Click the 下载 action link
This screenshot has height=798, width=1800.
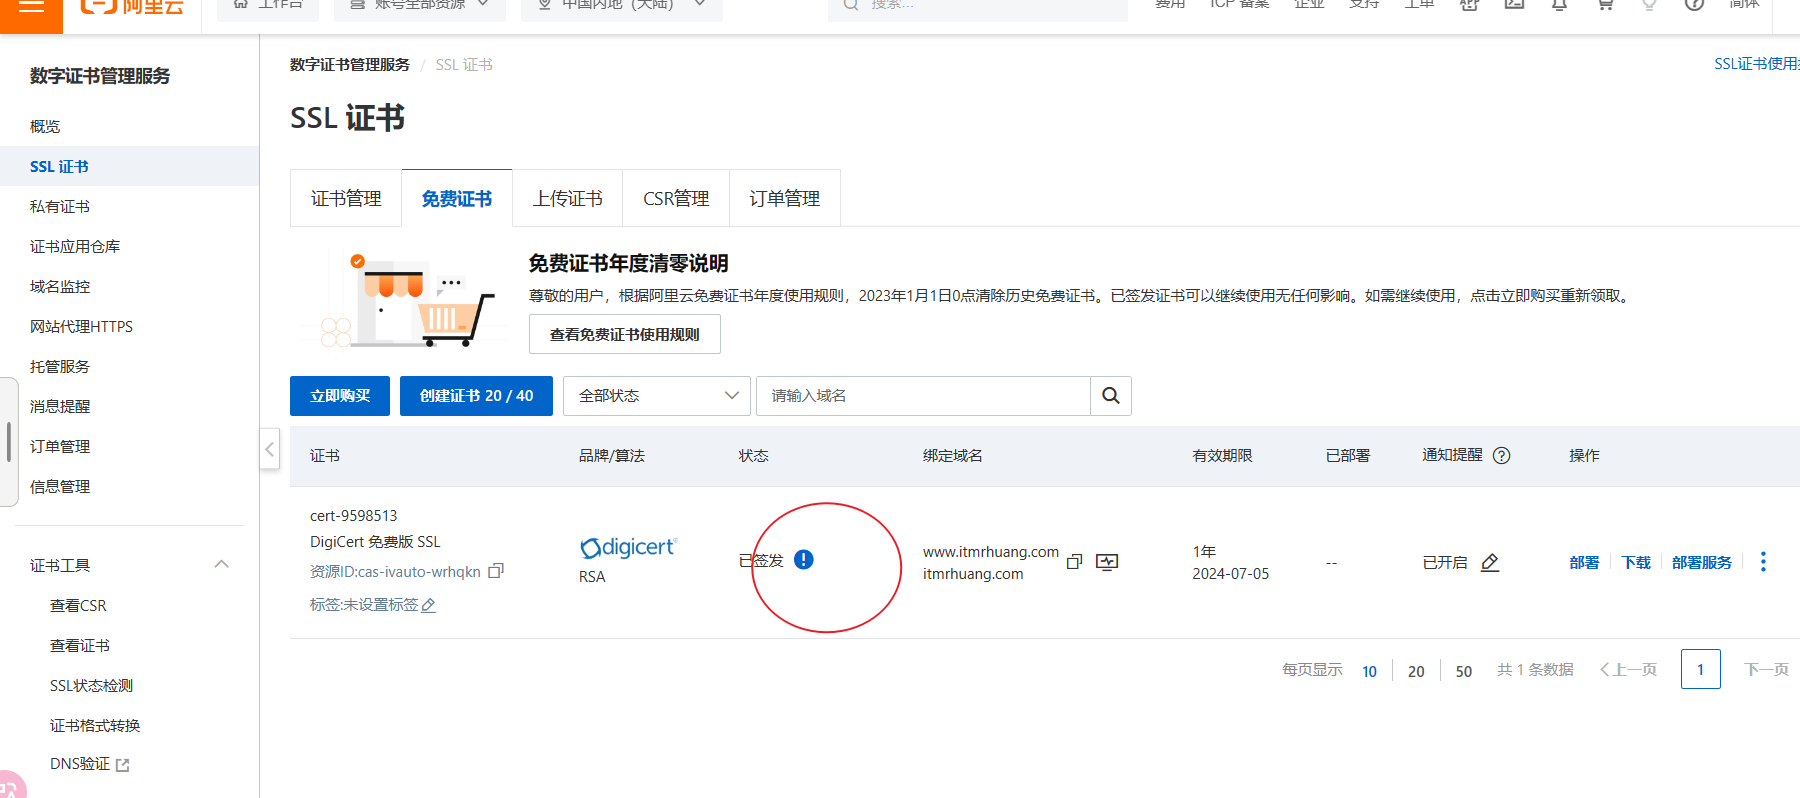[x=1636, y=563]
